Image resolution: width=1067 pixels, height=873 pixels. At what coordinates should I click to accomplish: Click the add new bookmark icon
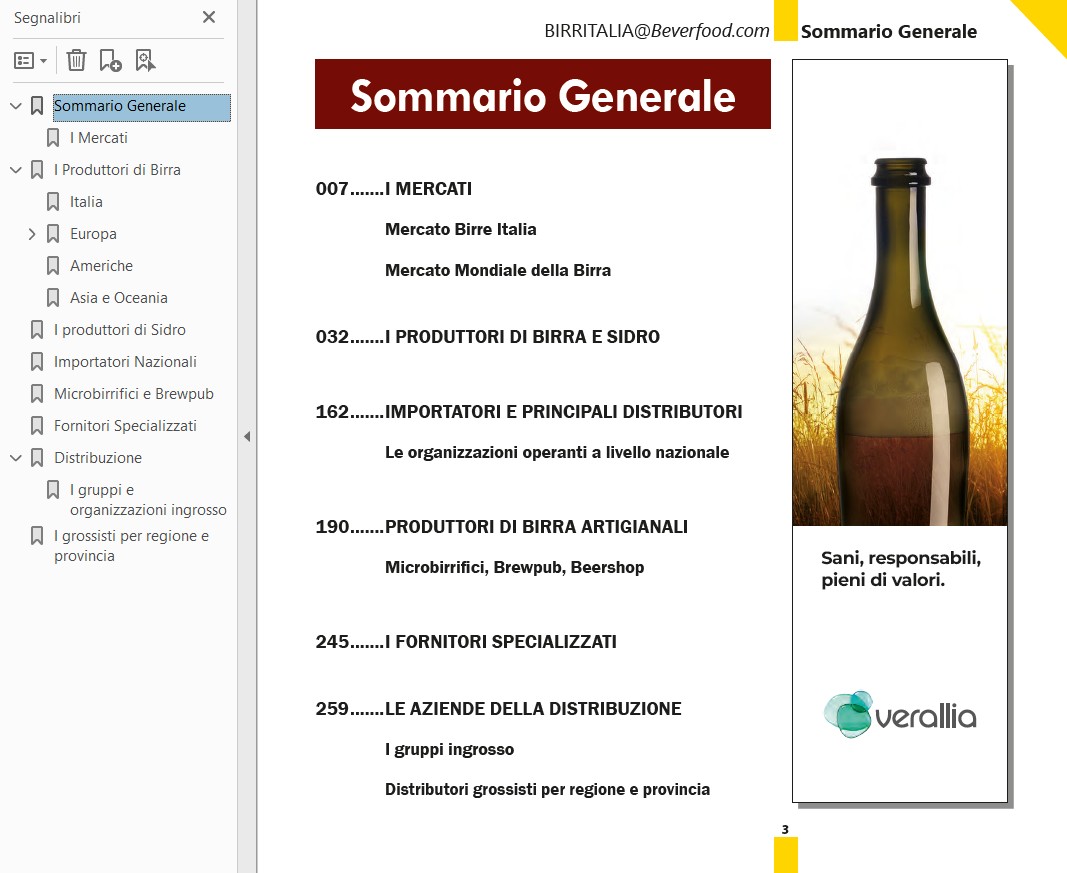click(x=110, y=61)
